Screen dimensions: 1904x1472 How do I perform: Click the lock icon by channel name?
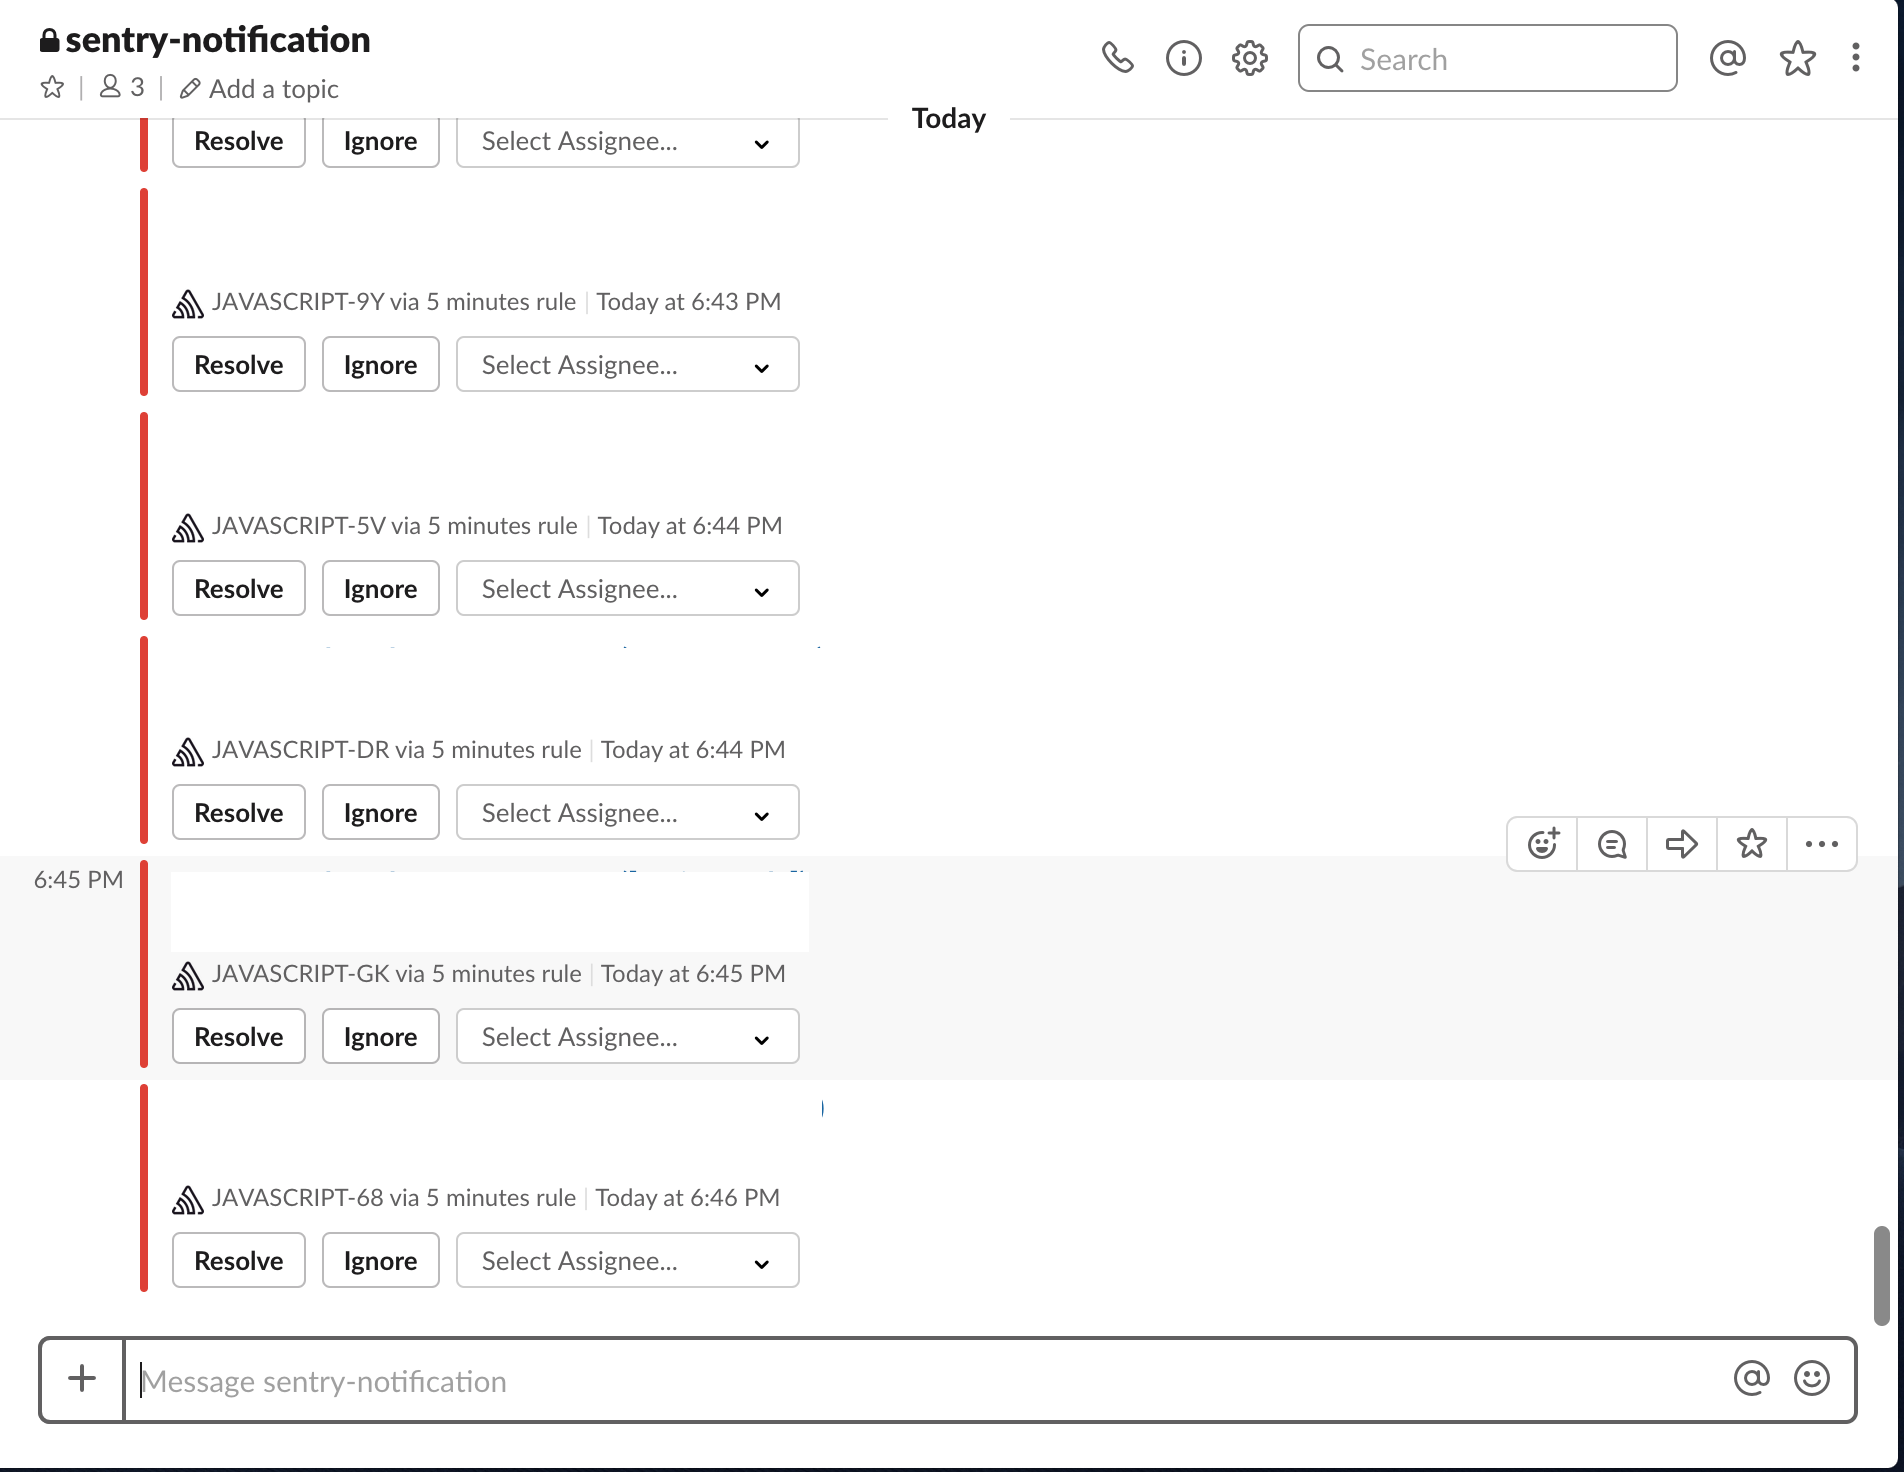49,40
